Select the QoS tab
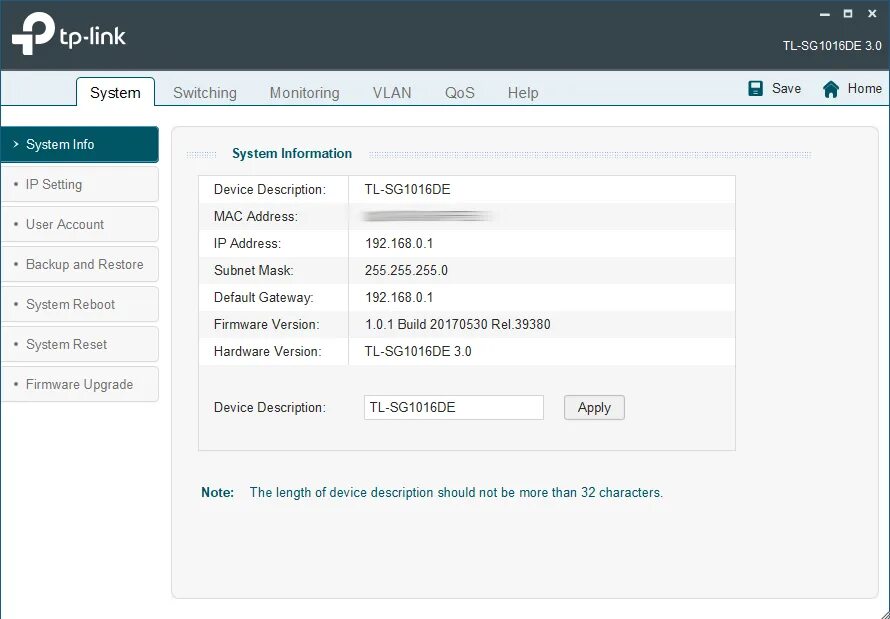 [460, 92]
